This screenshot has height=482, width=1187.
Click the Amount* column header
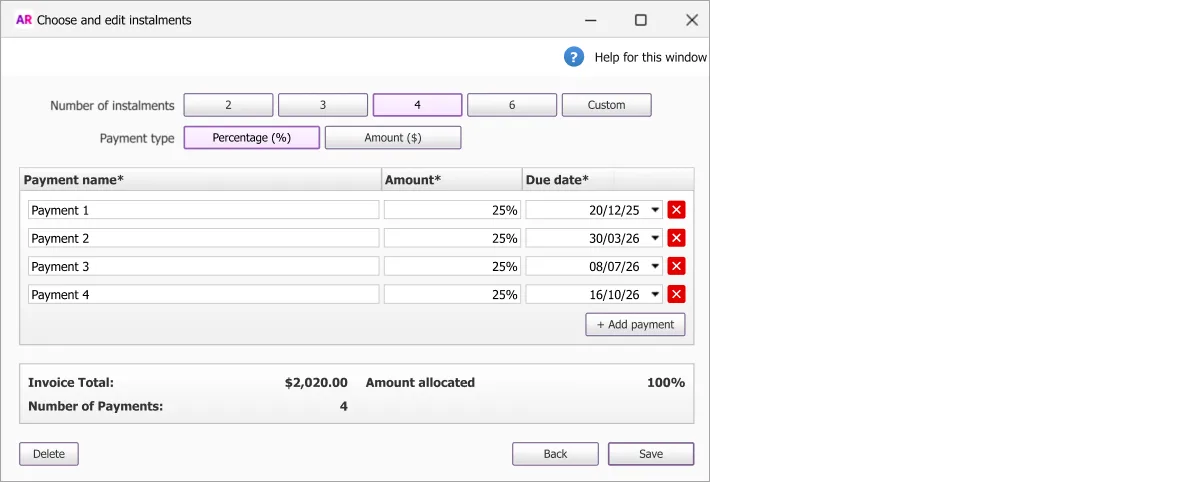452,179
